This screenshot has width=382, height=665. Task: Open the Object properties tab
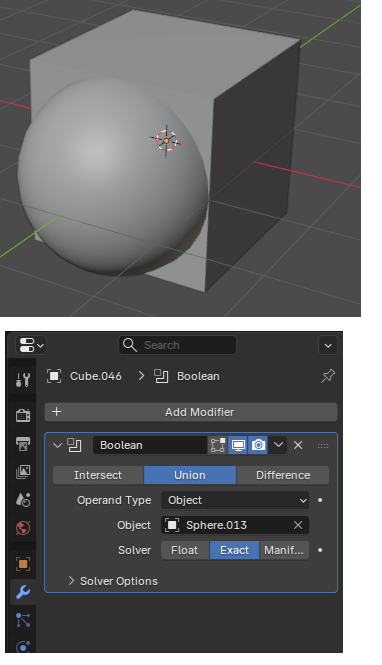23,564
